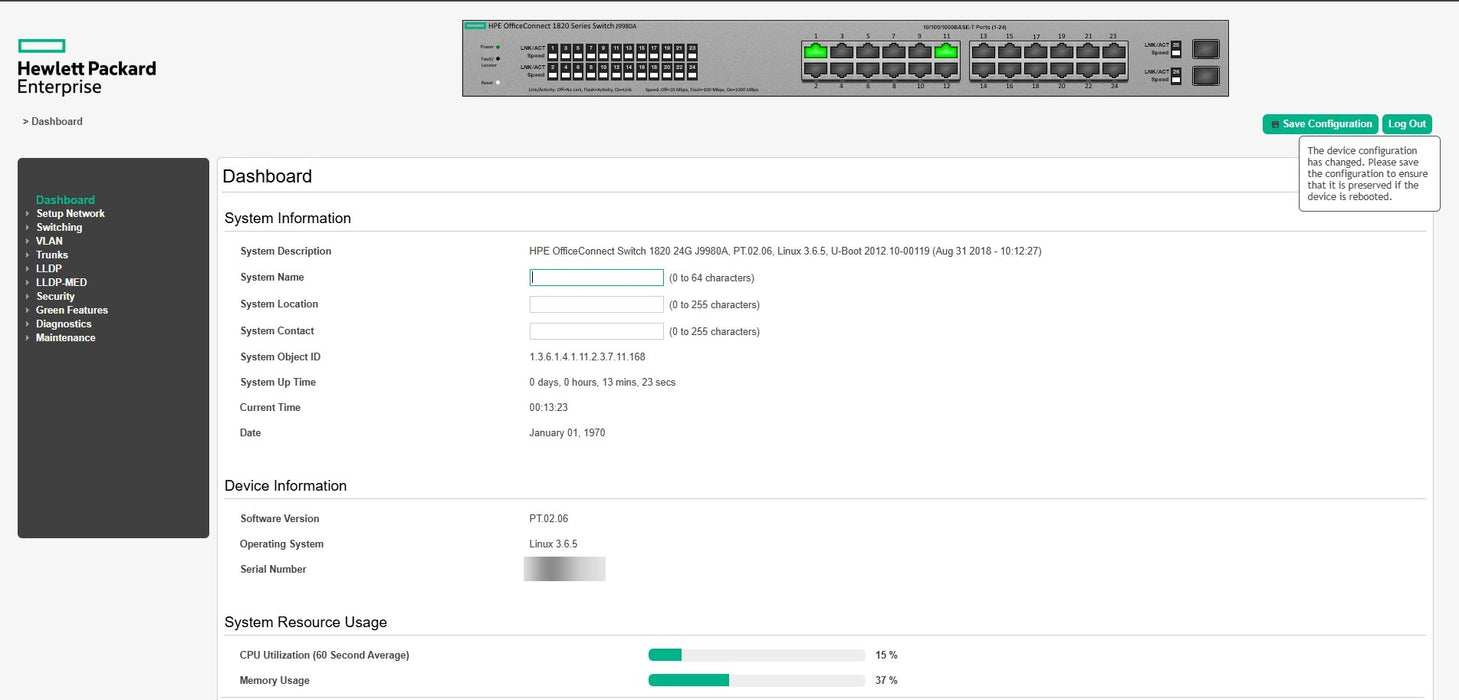Click the Software Version value PT.02.06
Viewport: 1459px width, 700px height.
point(549,519)
